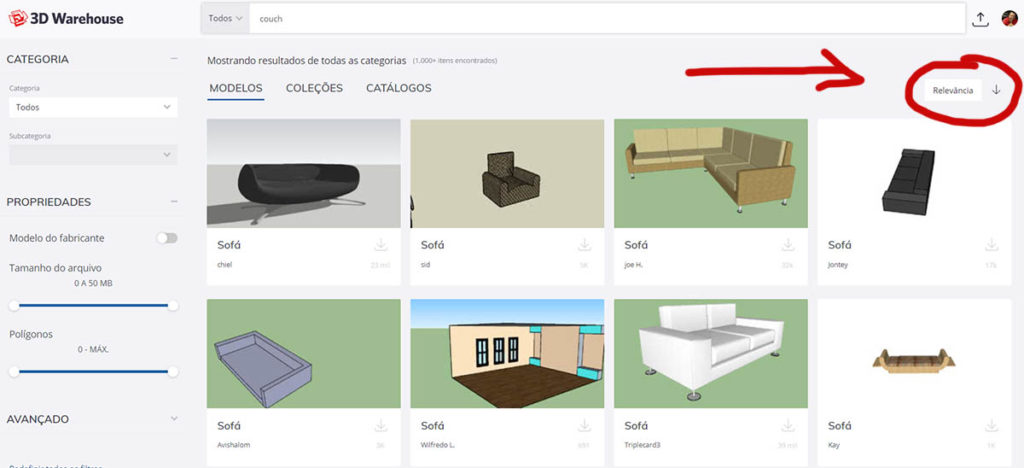Reverse sort order with the arrow icon

point(996,90)
